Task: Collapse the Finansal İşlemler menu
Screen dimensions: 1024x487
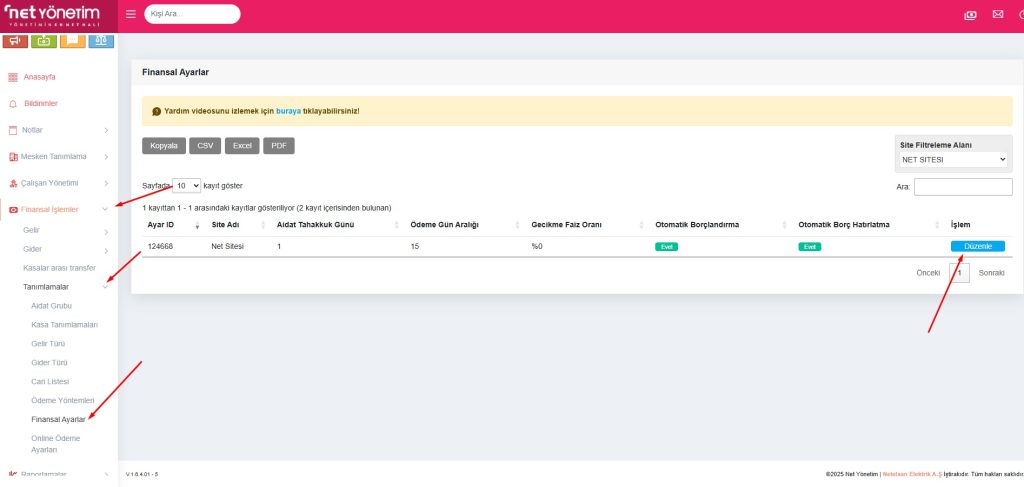Action: pyautogui.click(x=58, y=209)
